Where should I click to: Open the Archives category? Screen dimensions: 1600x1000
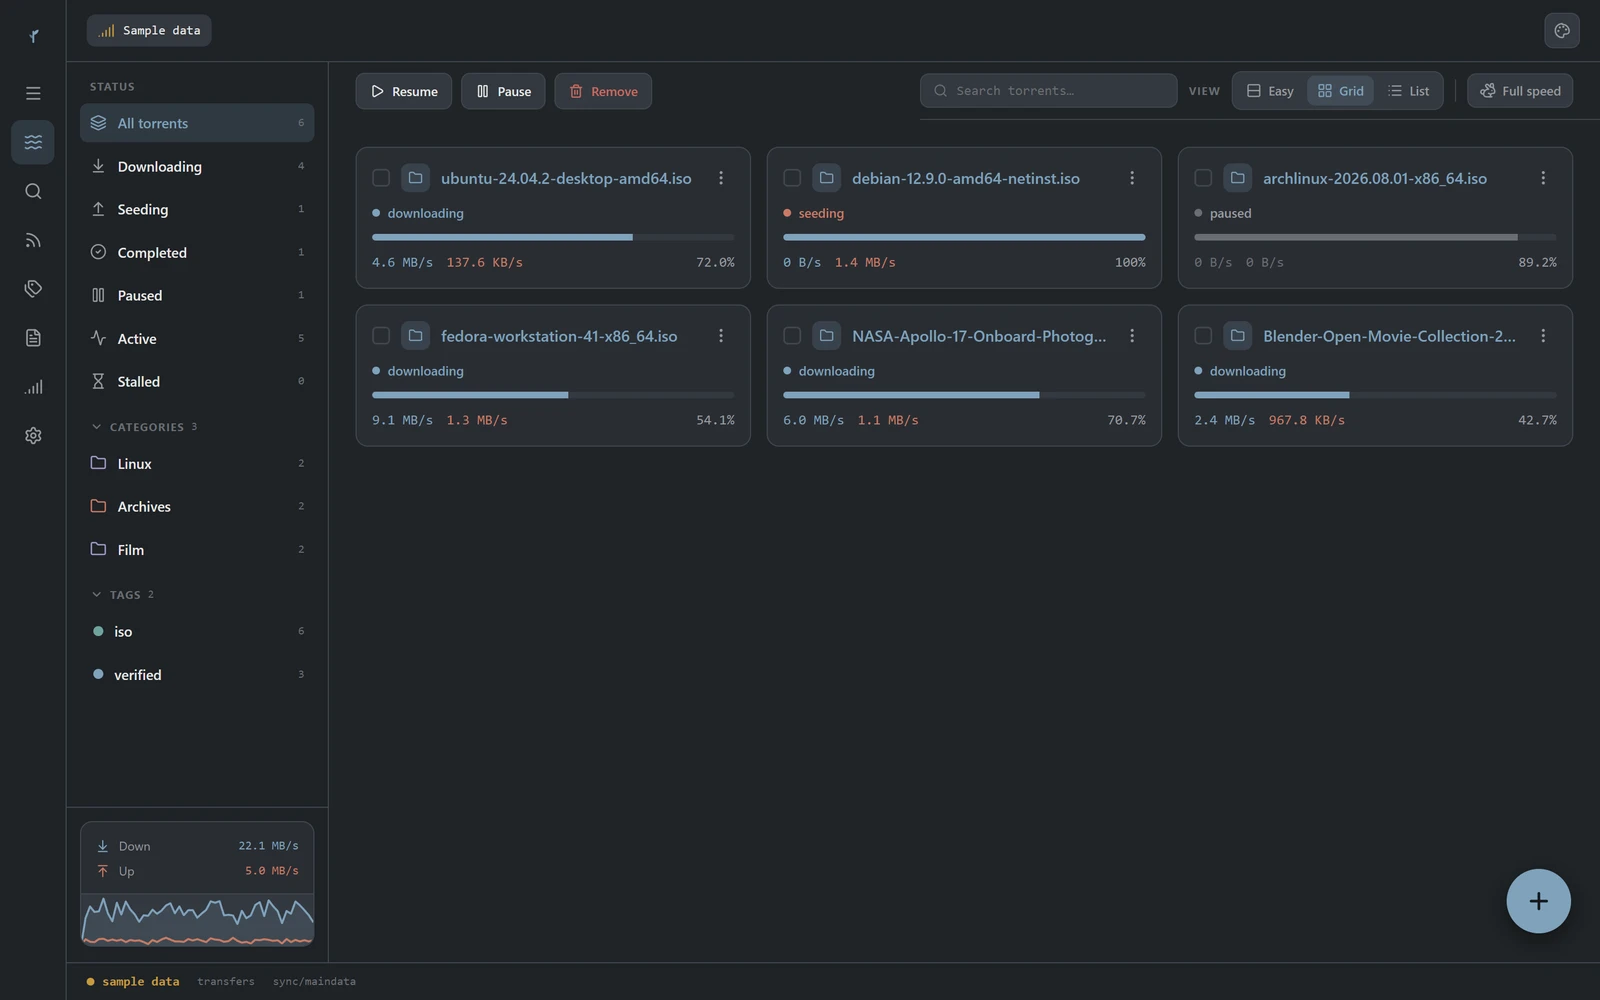197,507
